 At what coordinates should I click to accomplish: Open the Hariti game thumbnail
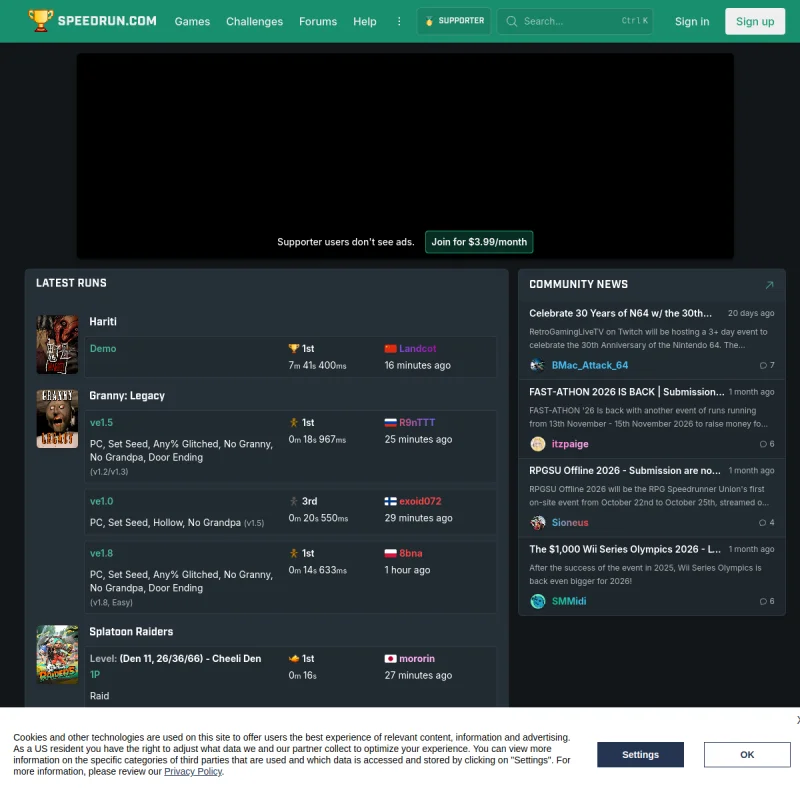point(57,344)
